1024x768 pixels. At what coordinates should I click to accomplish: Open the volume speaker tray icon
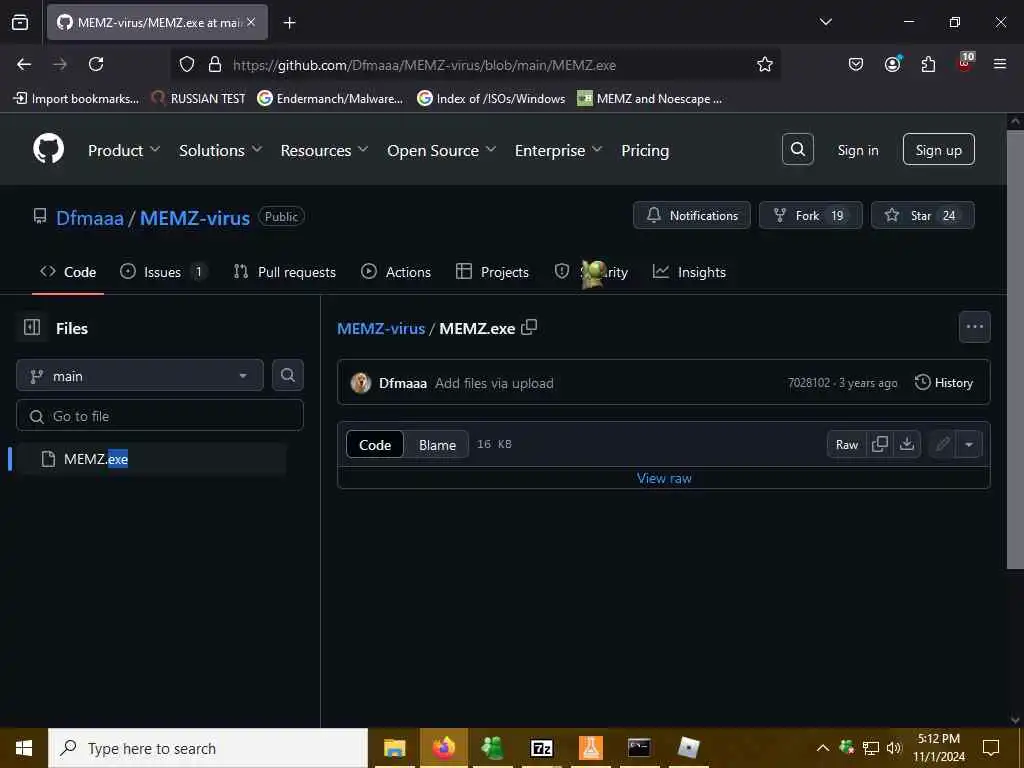(x=893, y=748)
